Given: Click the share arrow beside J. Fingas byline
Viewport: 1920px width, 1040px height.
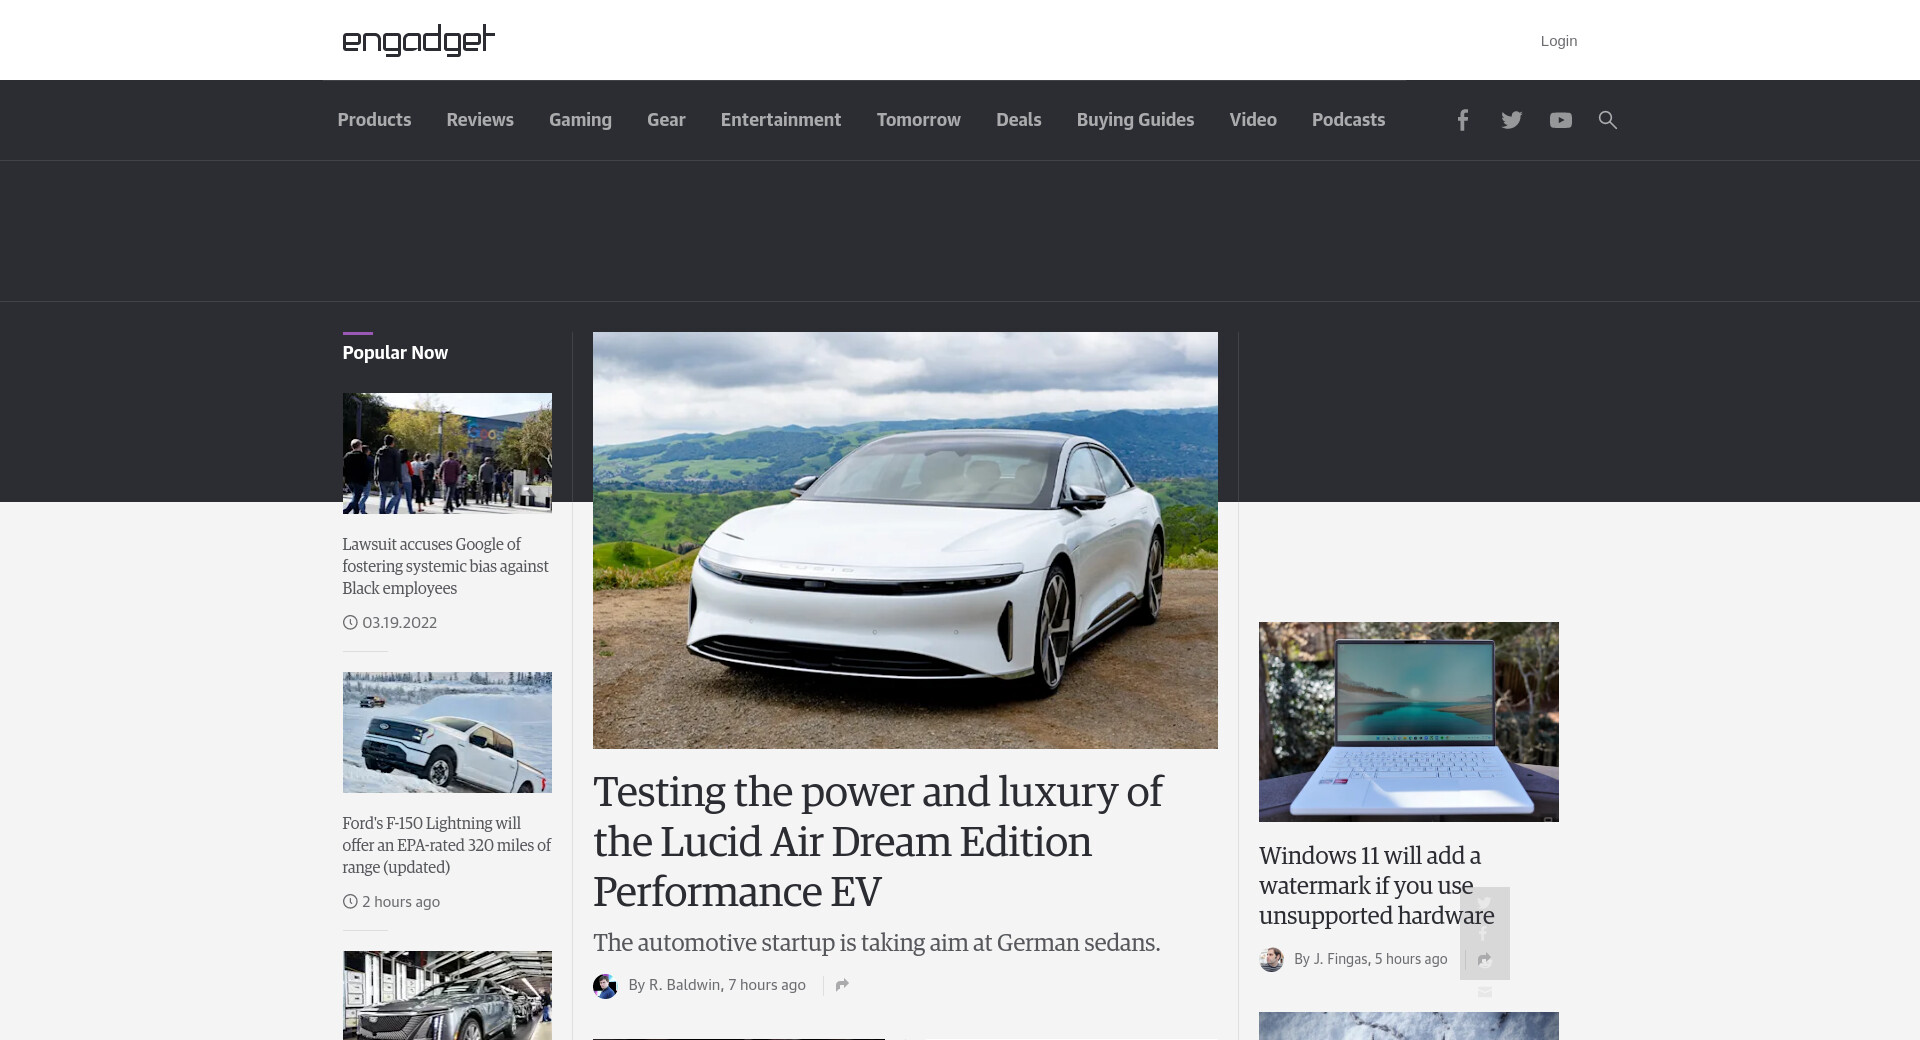Looking at the screenshot, I should pos(1484,960).
